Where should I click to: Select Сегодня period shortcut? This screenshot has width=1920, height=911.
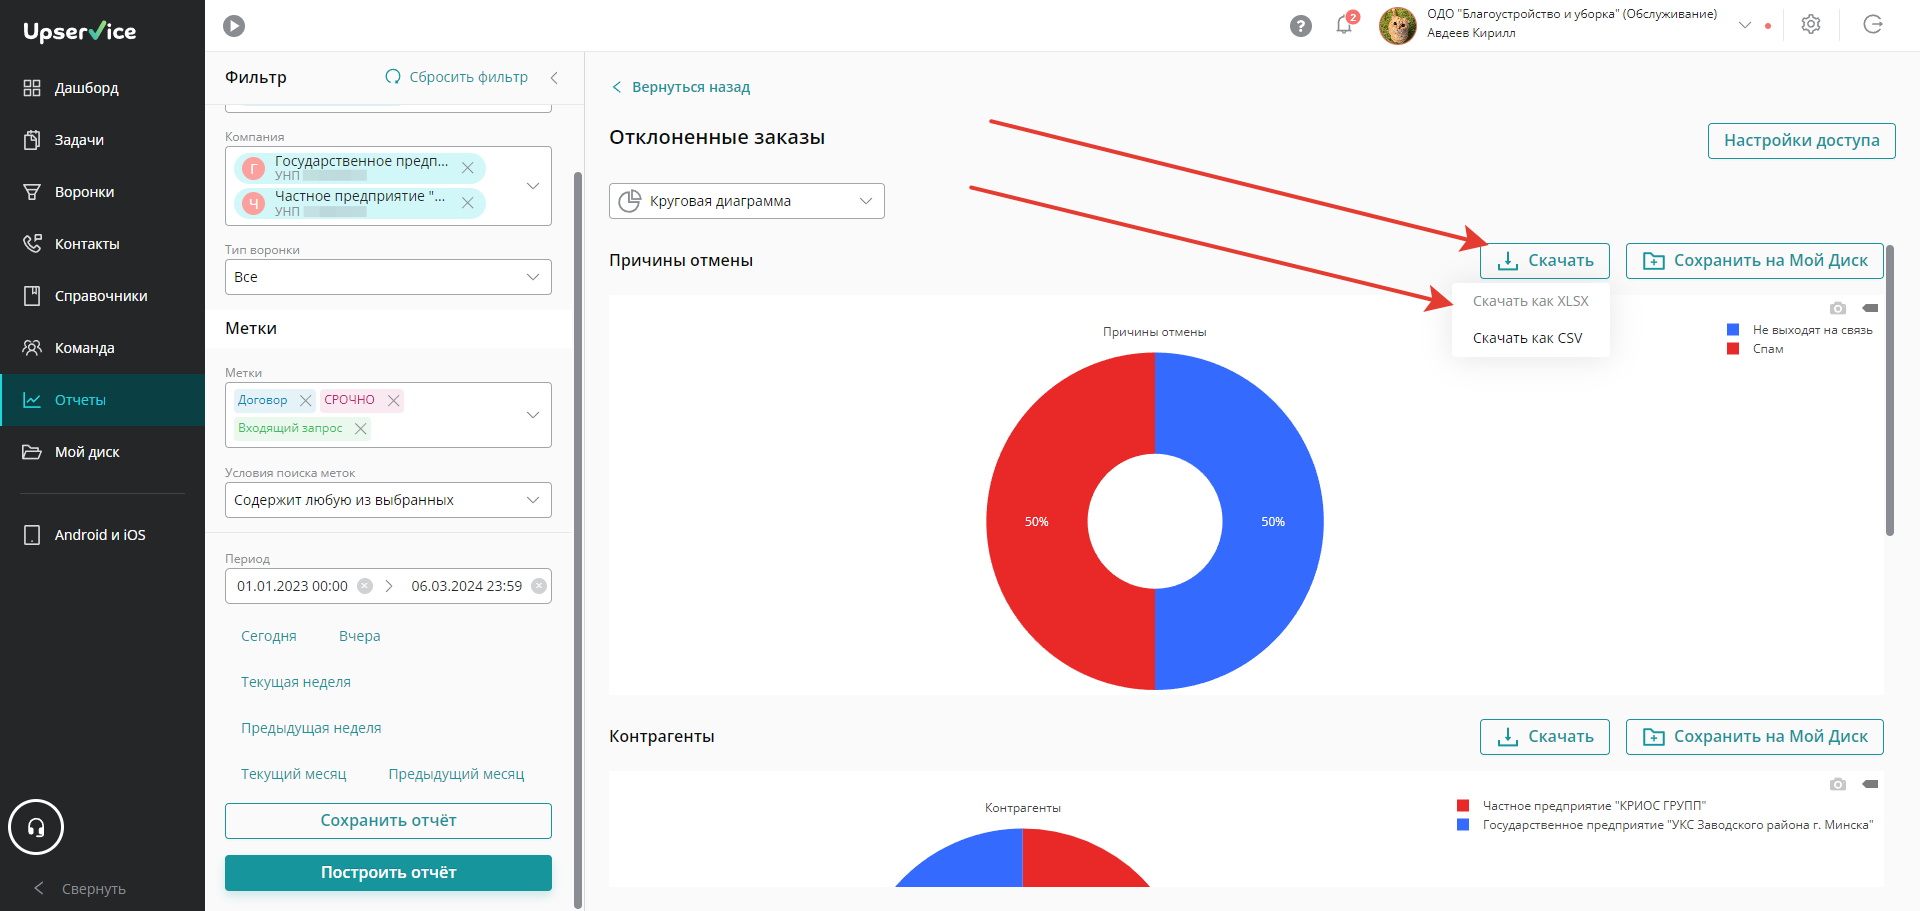click(x=269, y=636)
